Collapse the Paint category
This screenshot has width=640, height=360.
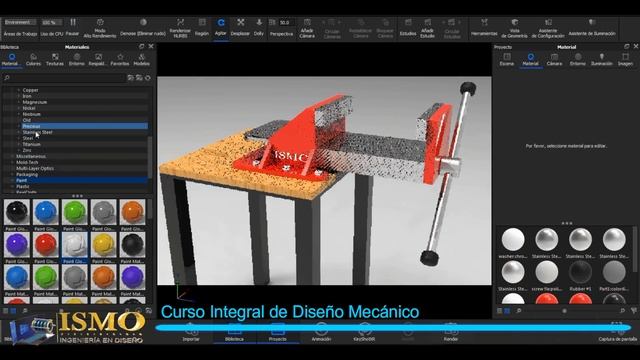[x=12, y=180]
